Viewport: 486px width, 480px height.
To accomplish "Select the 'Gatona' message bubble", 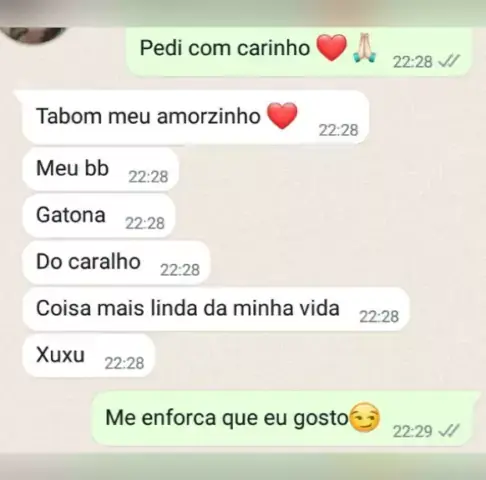I will pyautogui.click(x=98, y=216).
